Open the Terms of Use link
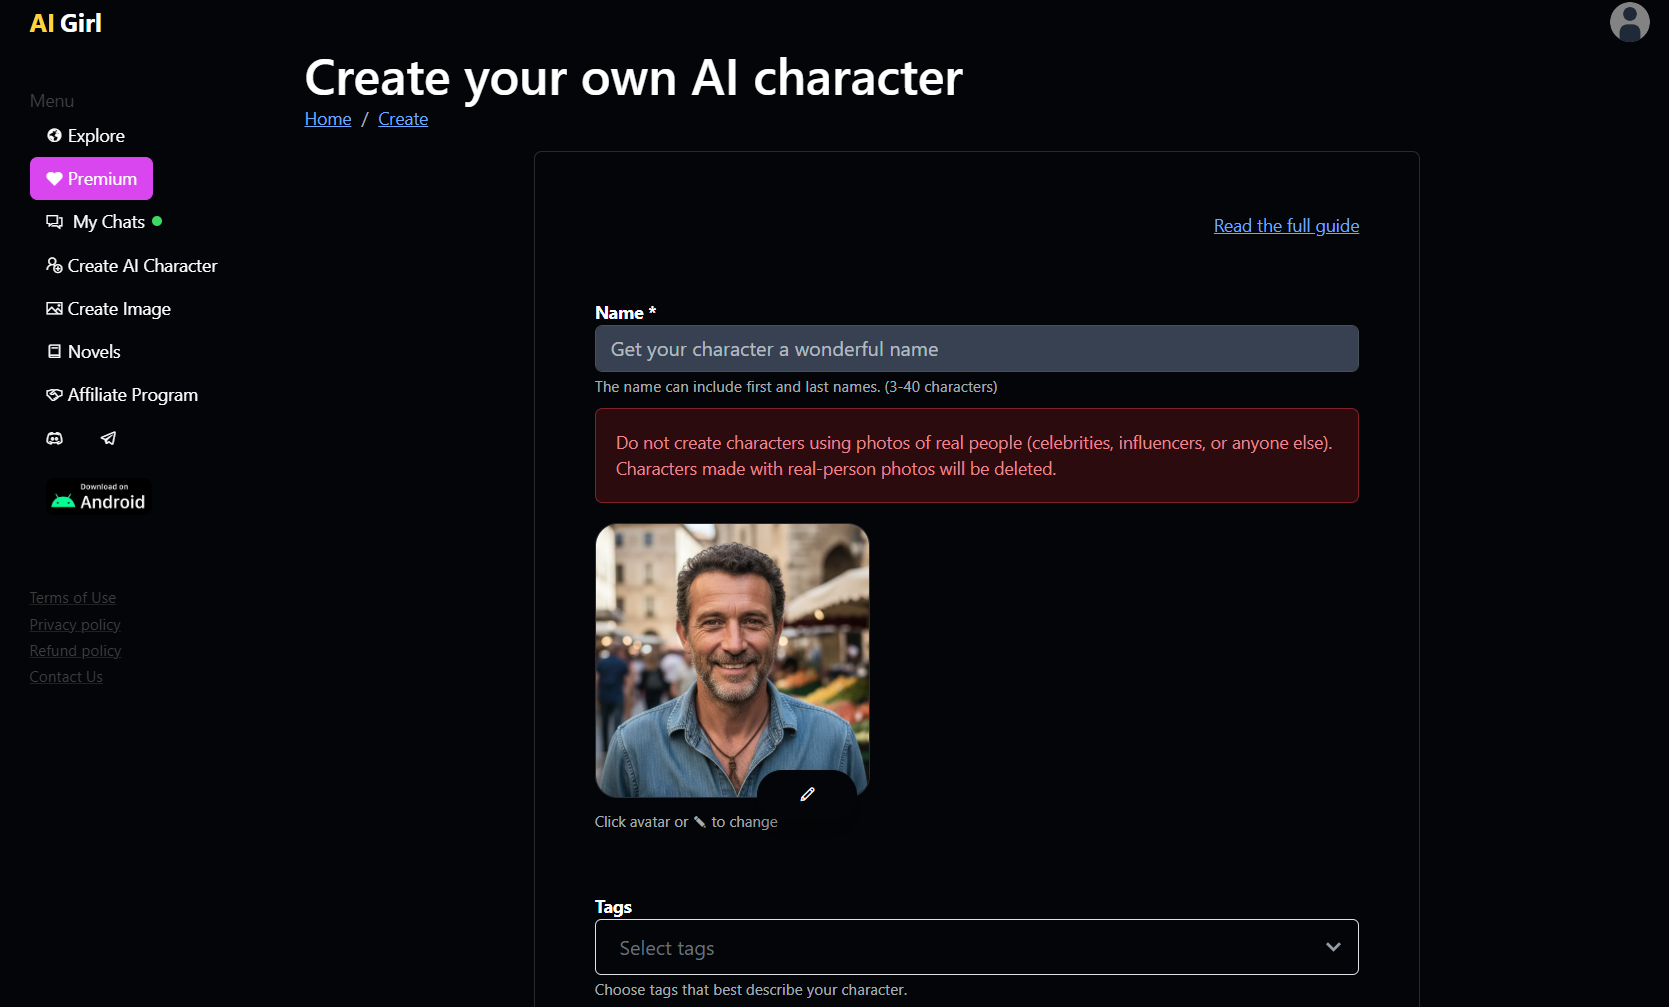1669x1007 pixels. [x=73, y=598]
